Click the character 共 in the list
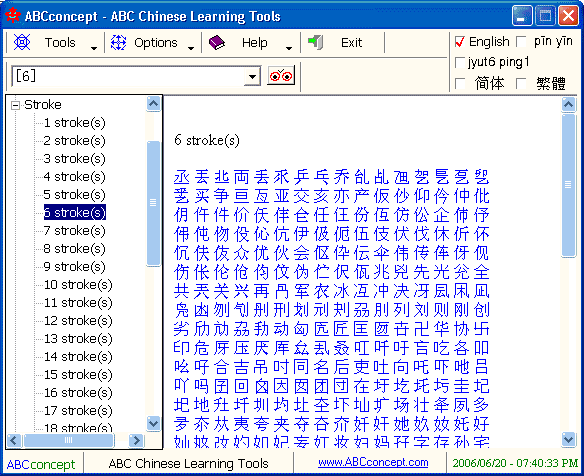The image size is (584, 476). (x=182, y=291)
